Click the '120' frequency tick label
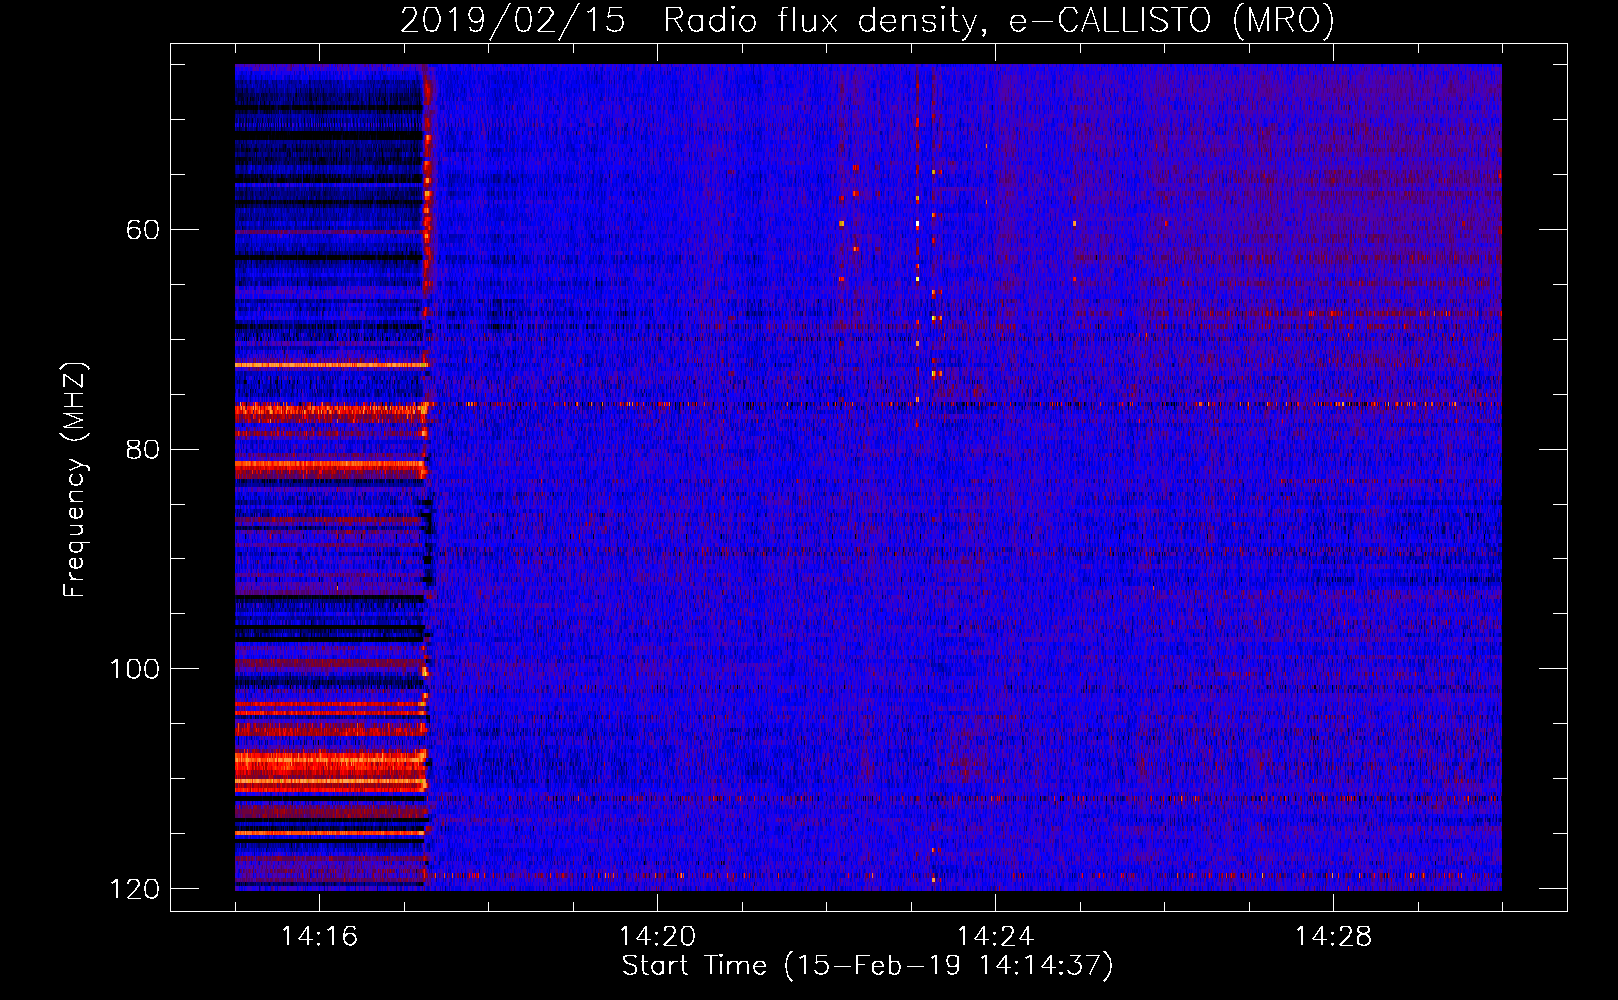The height and width of the screenshot is (1000, 1618). point(134,889)
